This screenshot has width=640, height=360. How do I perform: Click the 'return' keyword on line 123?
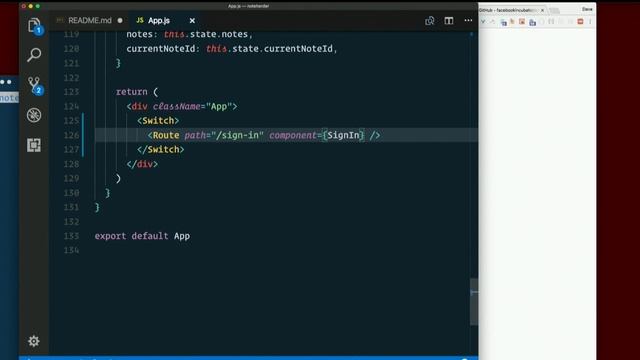point(131,92)
